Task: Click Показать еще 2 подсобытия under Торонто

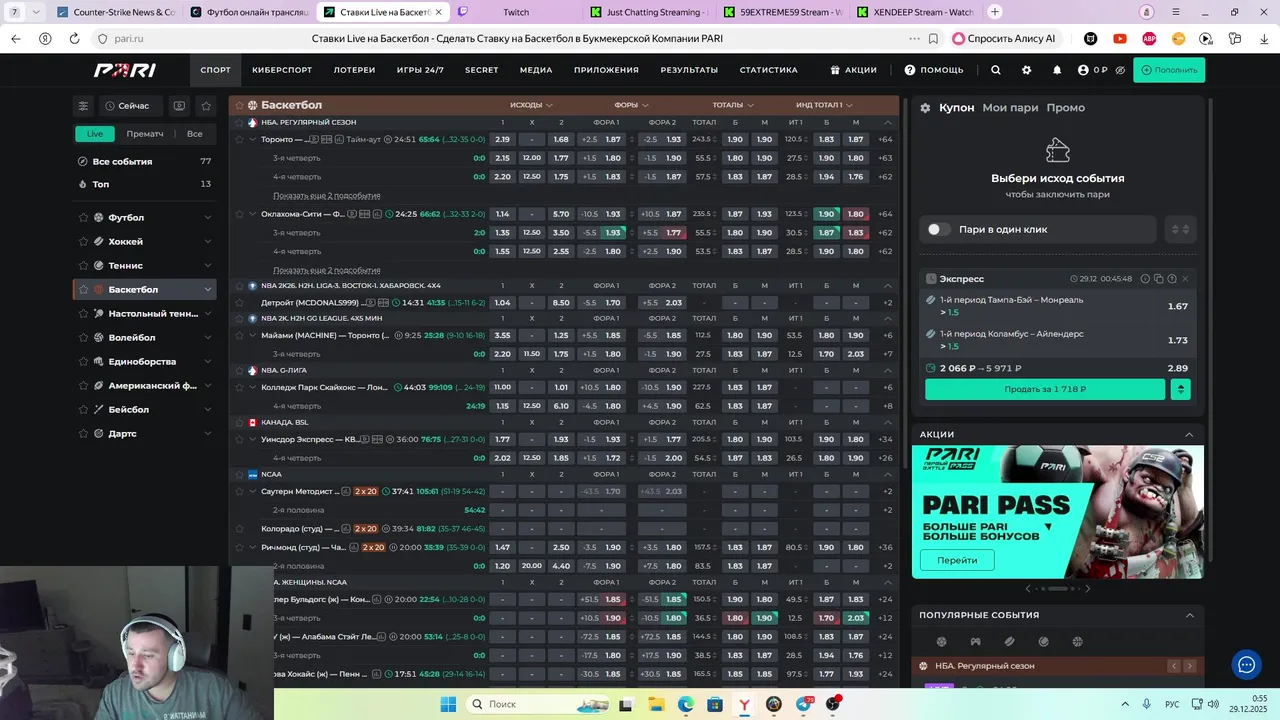Action: click(327, 196)
